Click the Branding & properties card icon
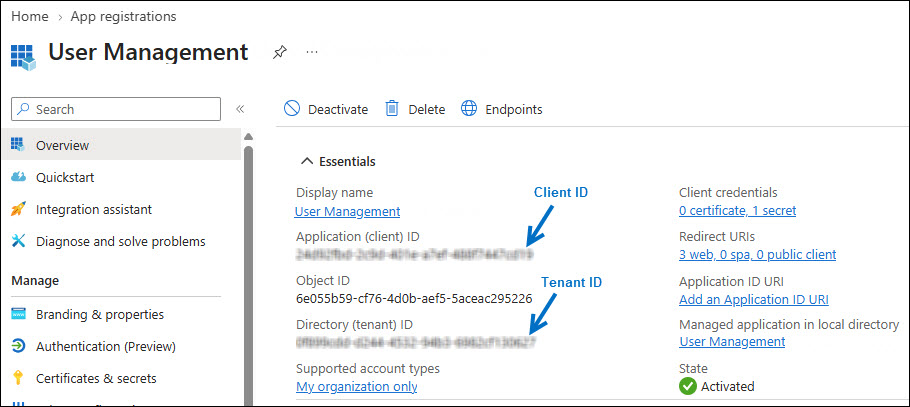This screenshot has width=910, height=407. click(x=18, y=314)
